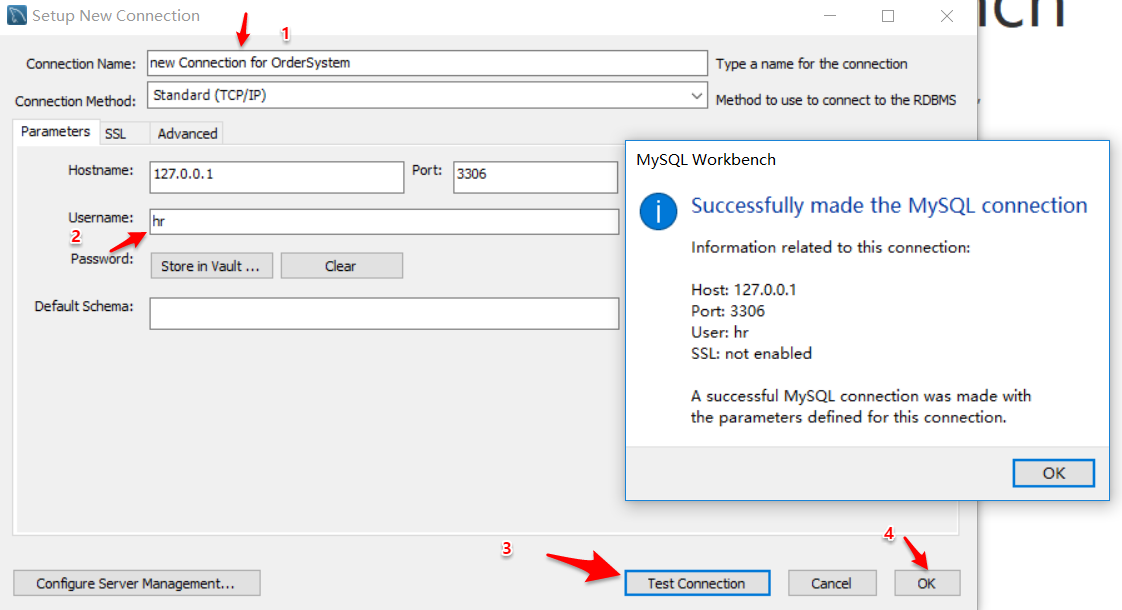Click into the Username field
The height and width of the screenshot is (610, 1122).
384,221
